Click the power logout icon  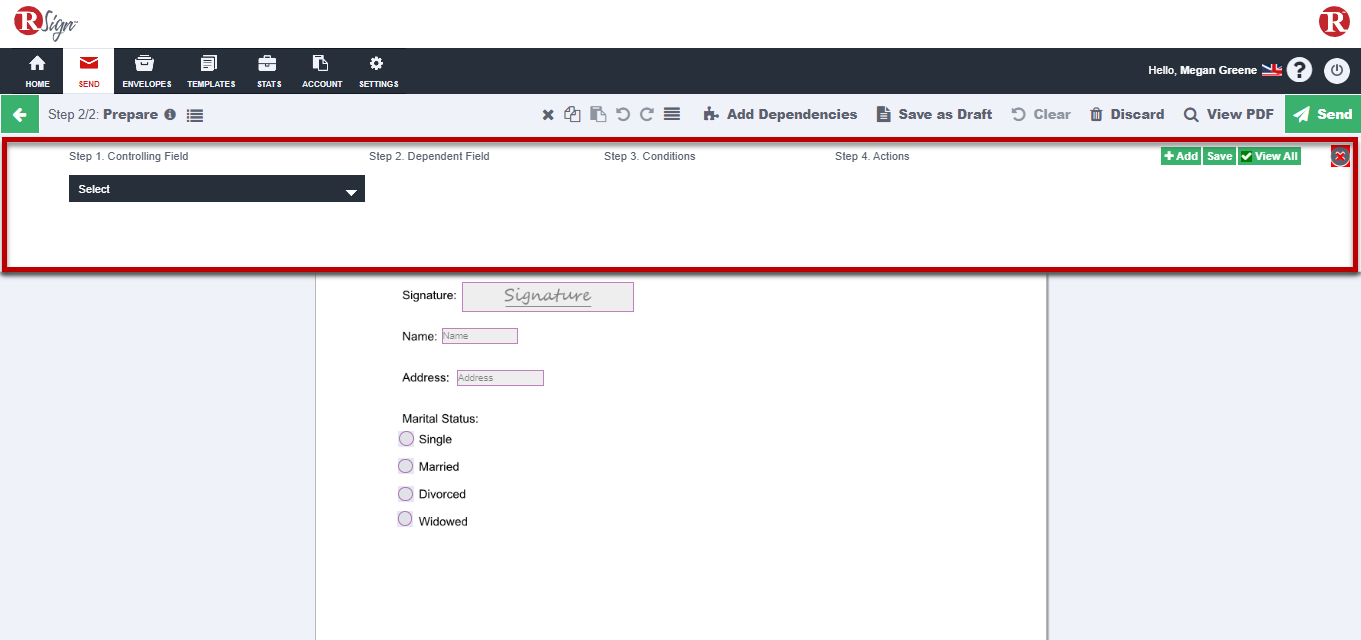point(1337,70)
